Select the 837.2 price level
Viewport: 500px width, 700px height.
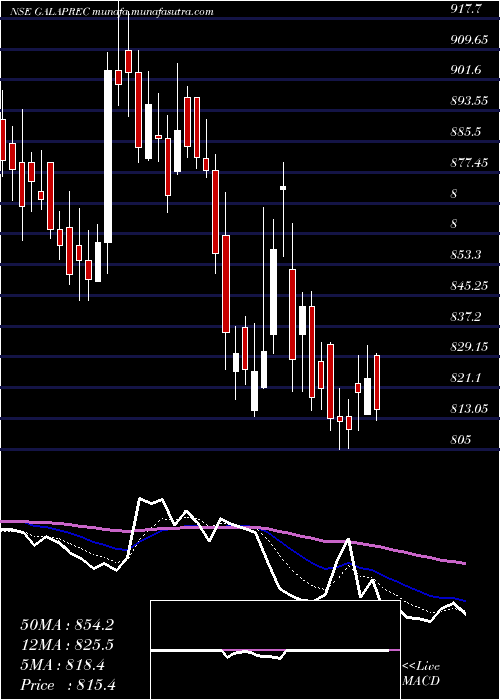click(467, 317)
